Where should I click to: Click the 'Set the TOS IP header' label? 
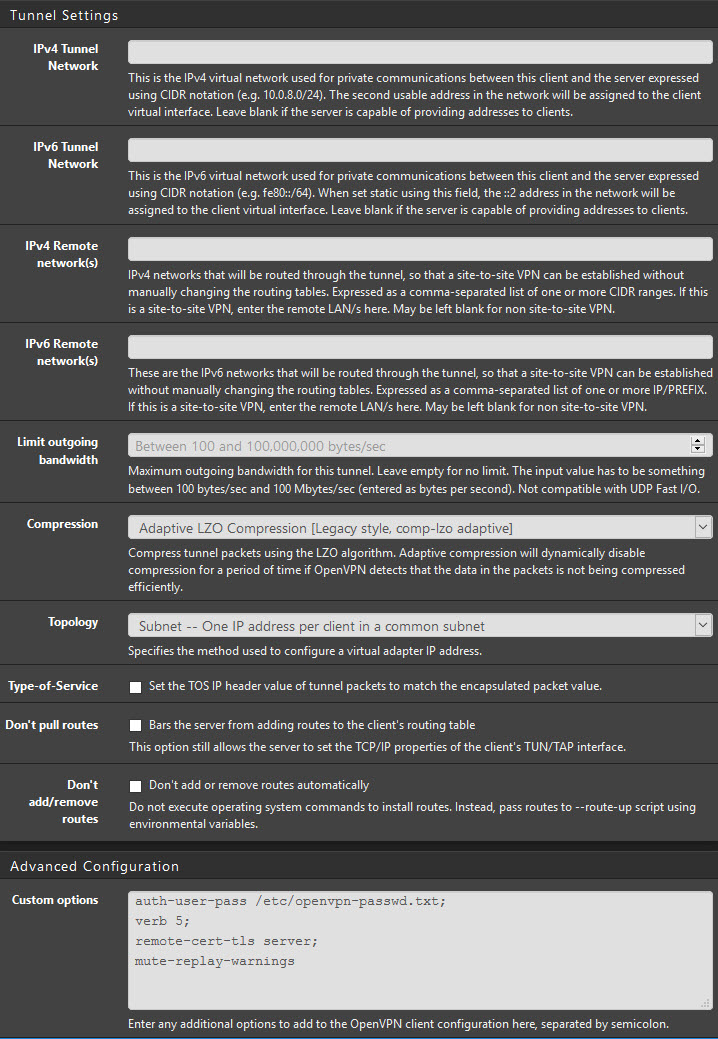[375, 686]
